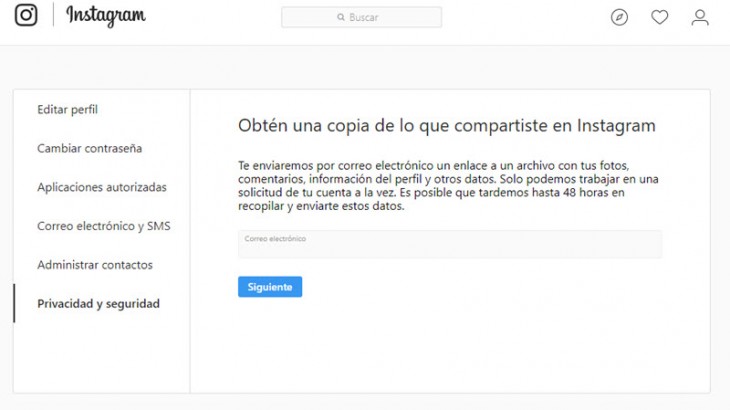Click the heading Obtén una copia de lo que compartiste
730x410 pixels.
point(446,126)
